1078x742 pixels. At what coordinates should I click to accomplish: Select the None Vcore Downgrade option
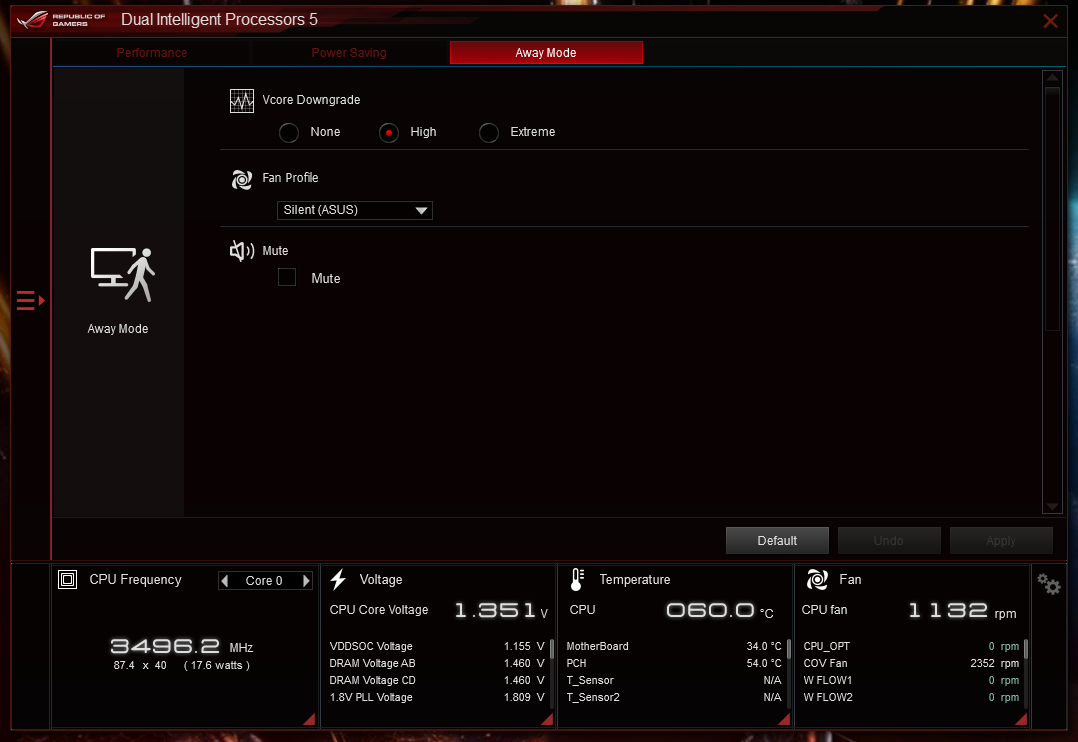point(289,132)
